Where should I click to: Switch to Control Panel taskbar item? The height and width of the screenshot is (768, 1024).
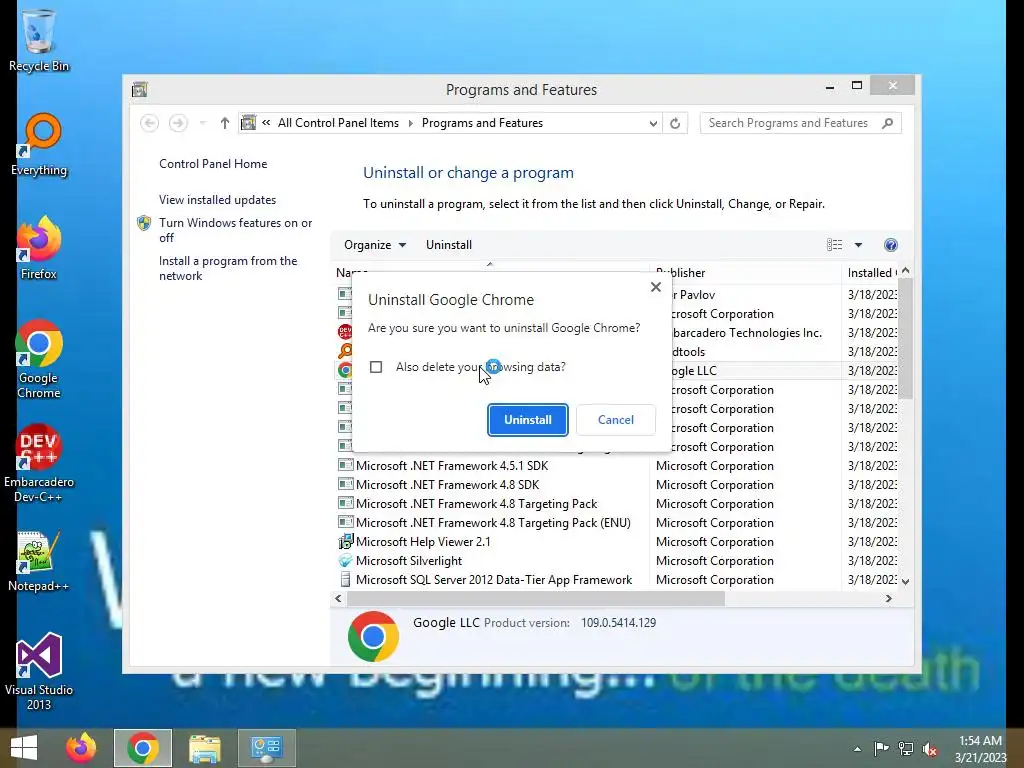(266, 748)
